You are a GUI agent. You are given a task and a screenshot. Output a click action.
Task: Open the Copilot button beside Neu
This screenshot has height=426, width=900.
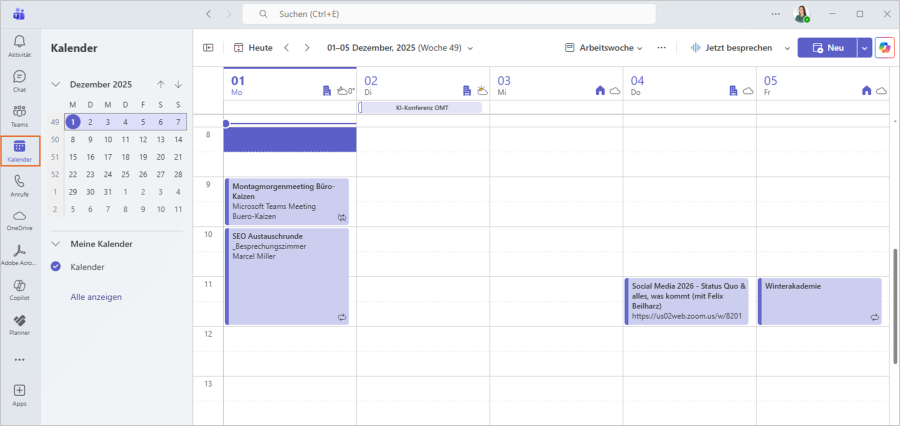tap(885, 48)
